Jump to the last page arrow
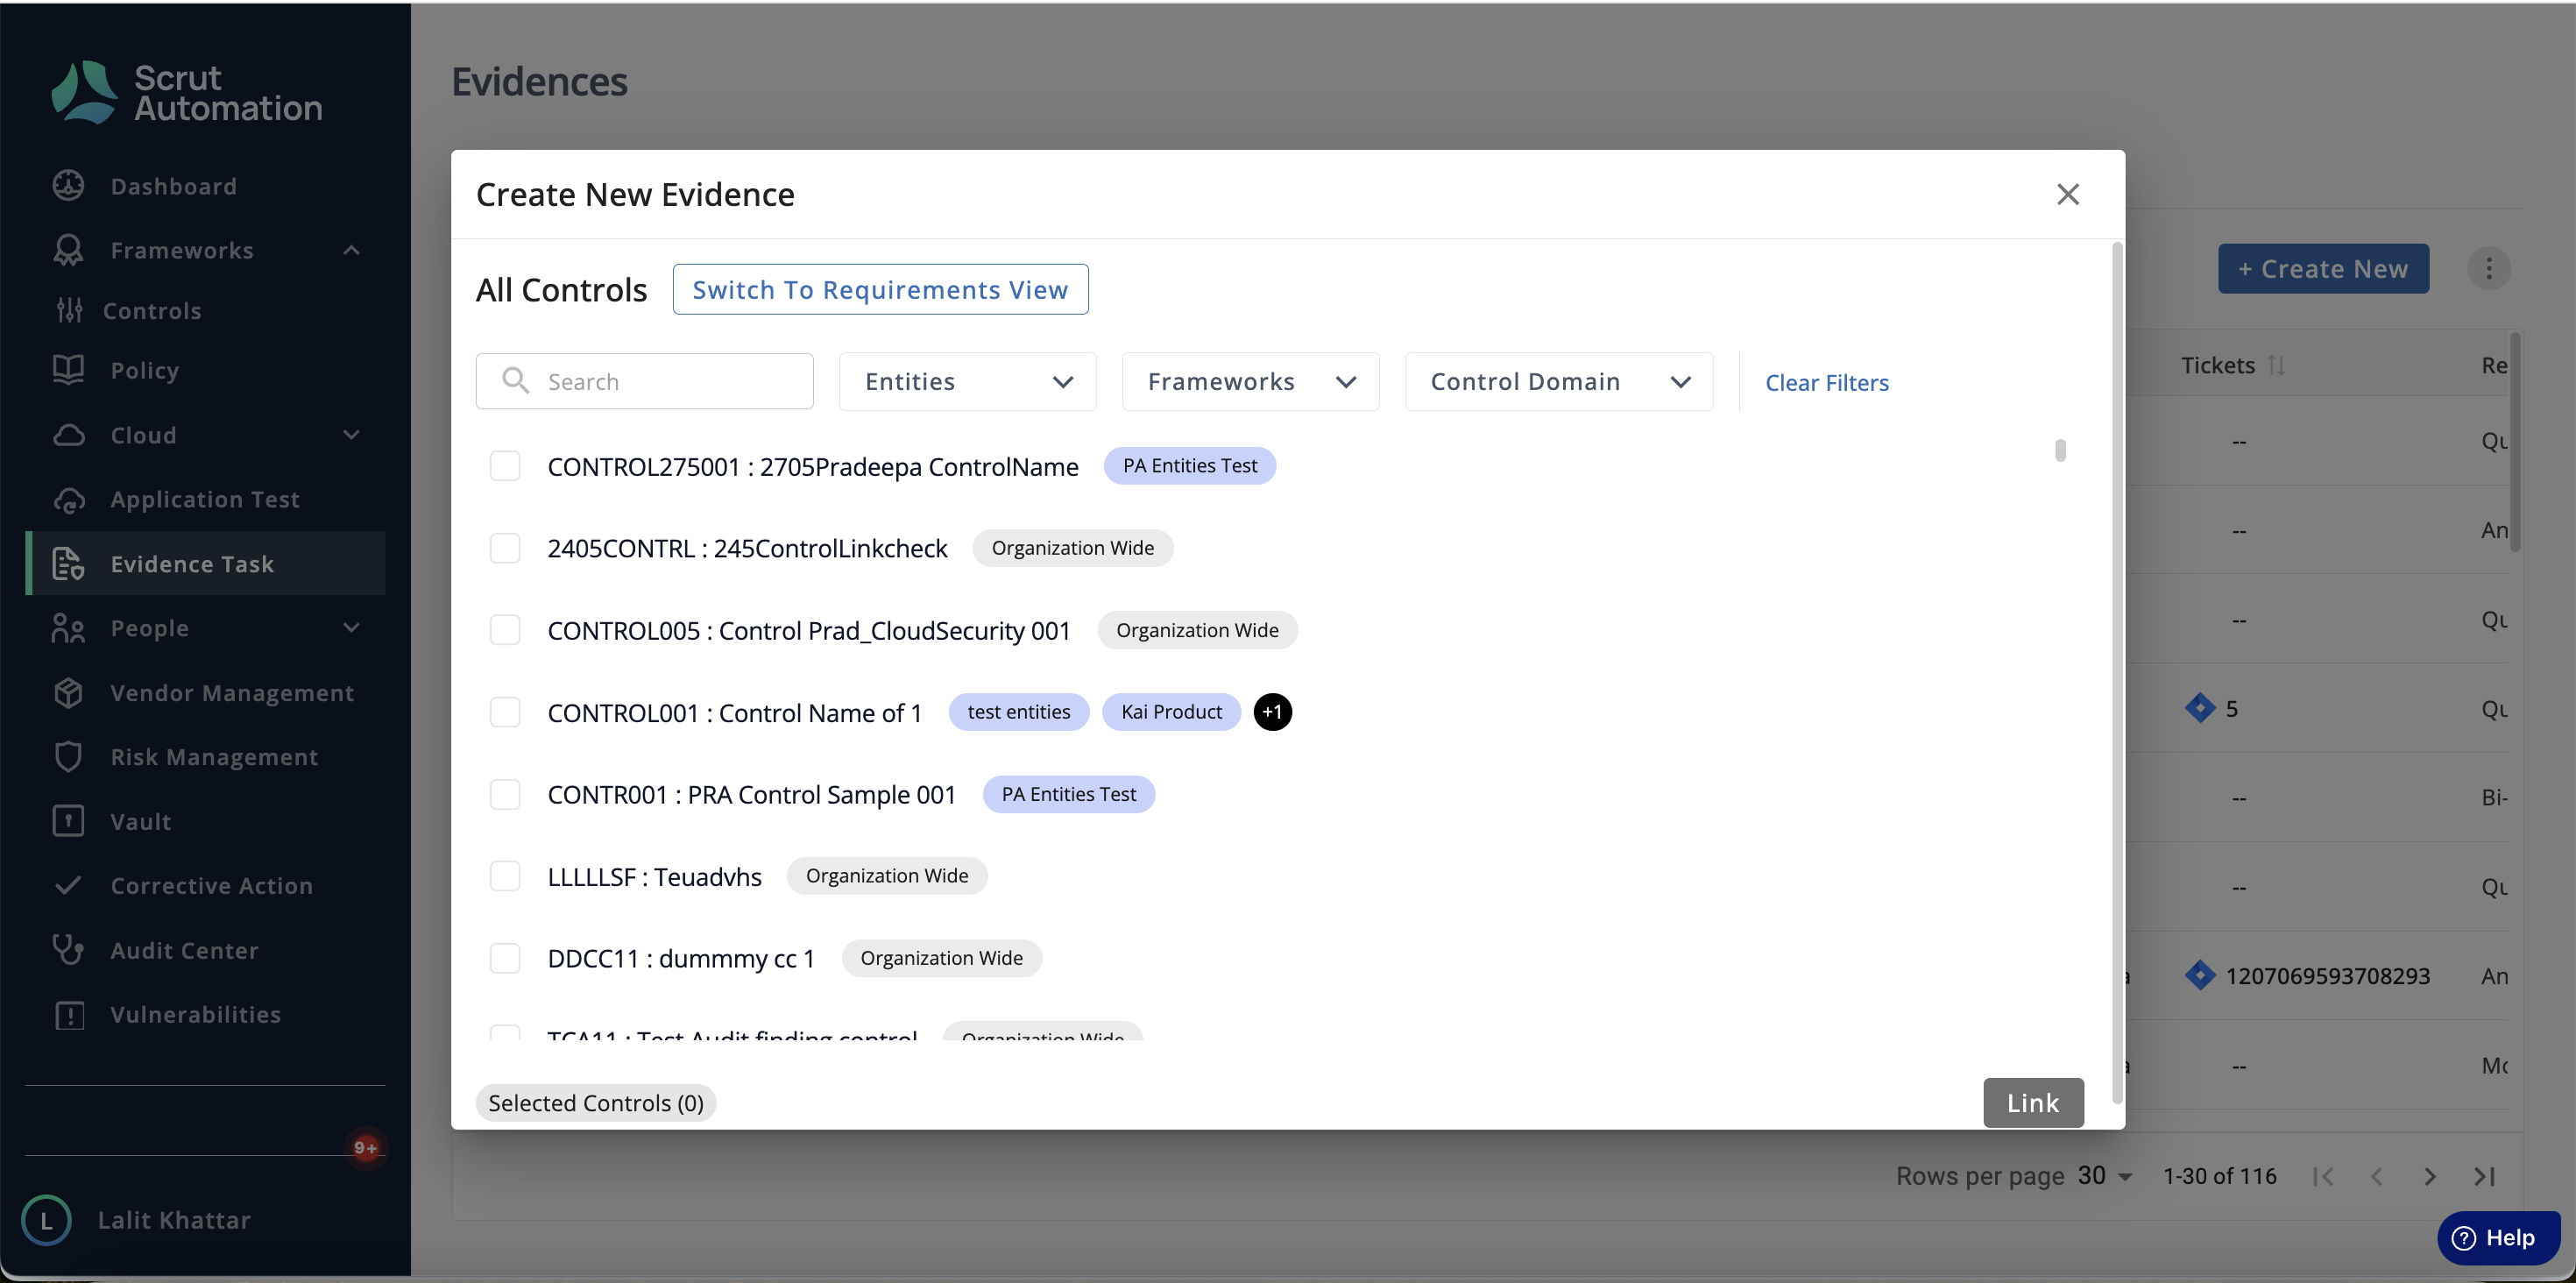 (x=2484, y=1176)
